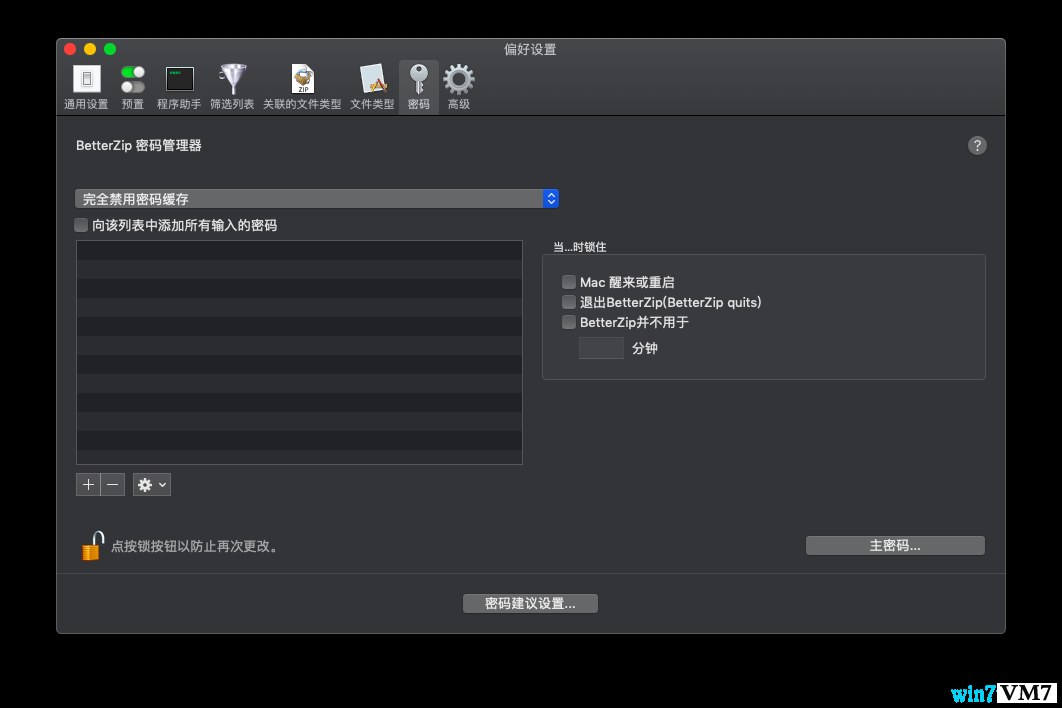Enable 向该列表中添加所有输入的密码 checkbox
The height and width of the screenshot is (708, 1062).
pyautogui.click(x=81, y=225)
